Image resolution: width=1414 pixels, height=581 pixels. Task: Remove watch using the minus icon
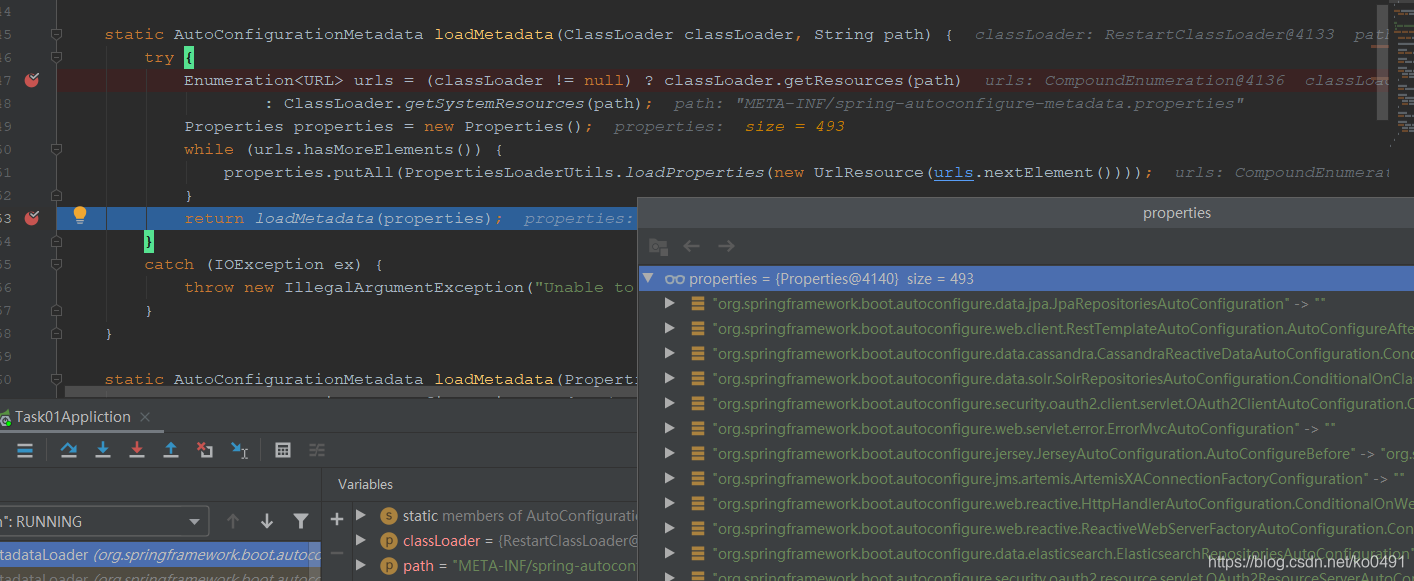[x=337, y=552]
